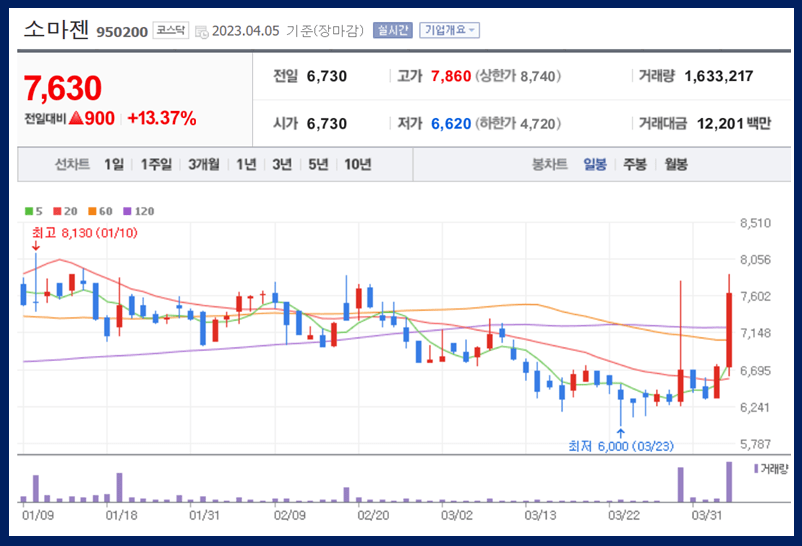This screenshot has width=802, height=546.
Task: Open the 기업개요 dropdown
Action: point(449,30)
